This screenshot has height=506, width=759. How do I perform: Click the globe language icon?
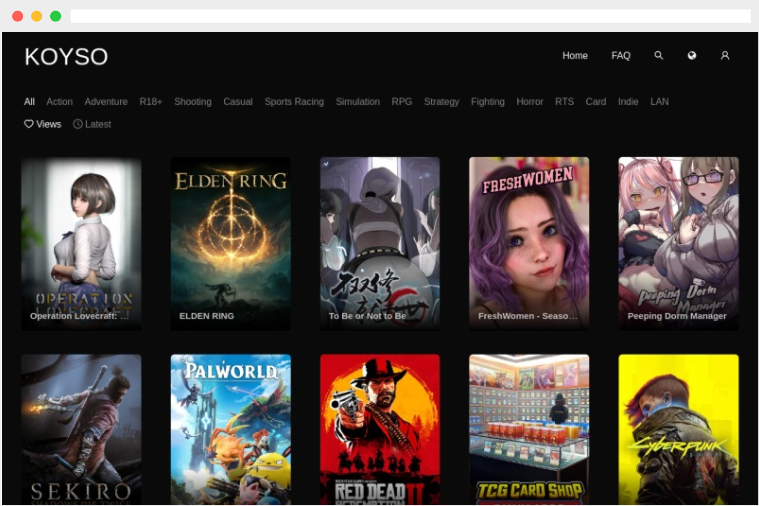[x=692, y=56]
